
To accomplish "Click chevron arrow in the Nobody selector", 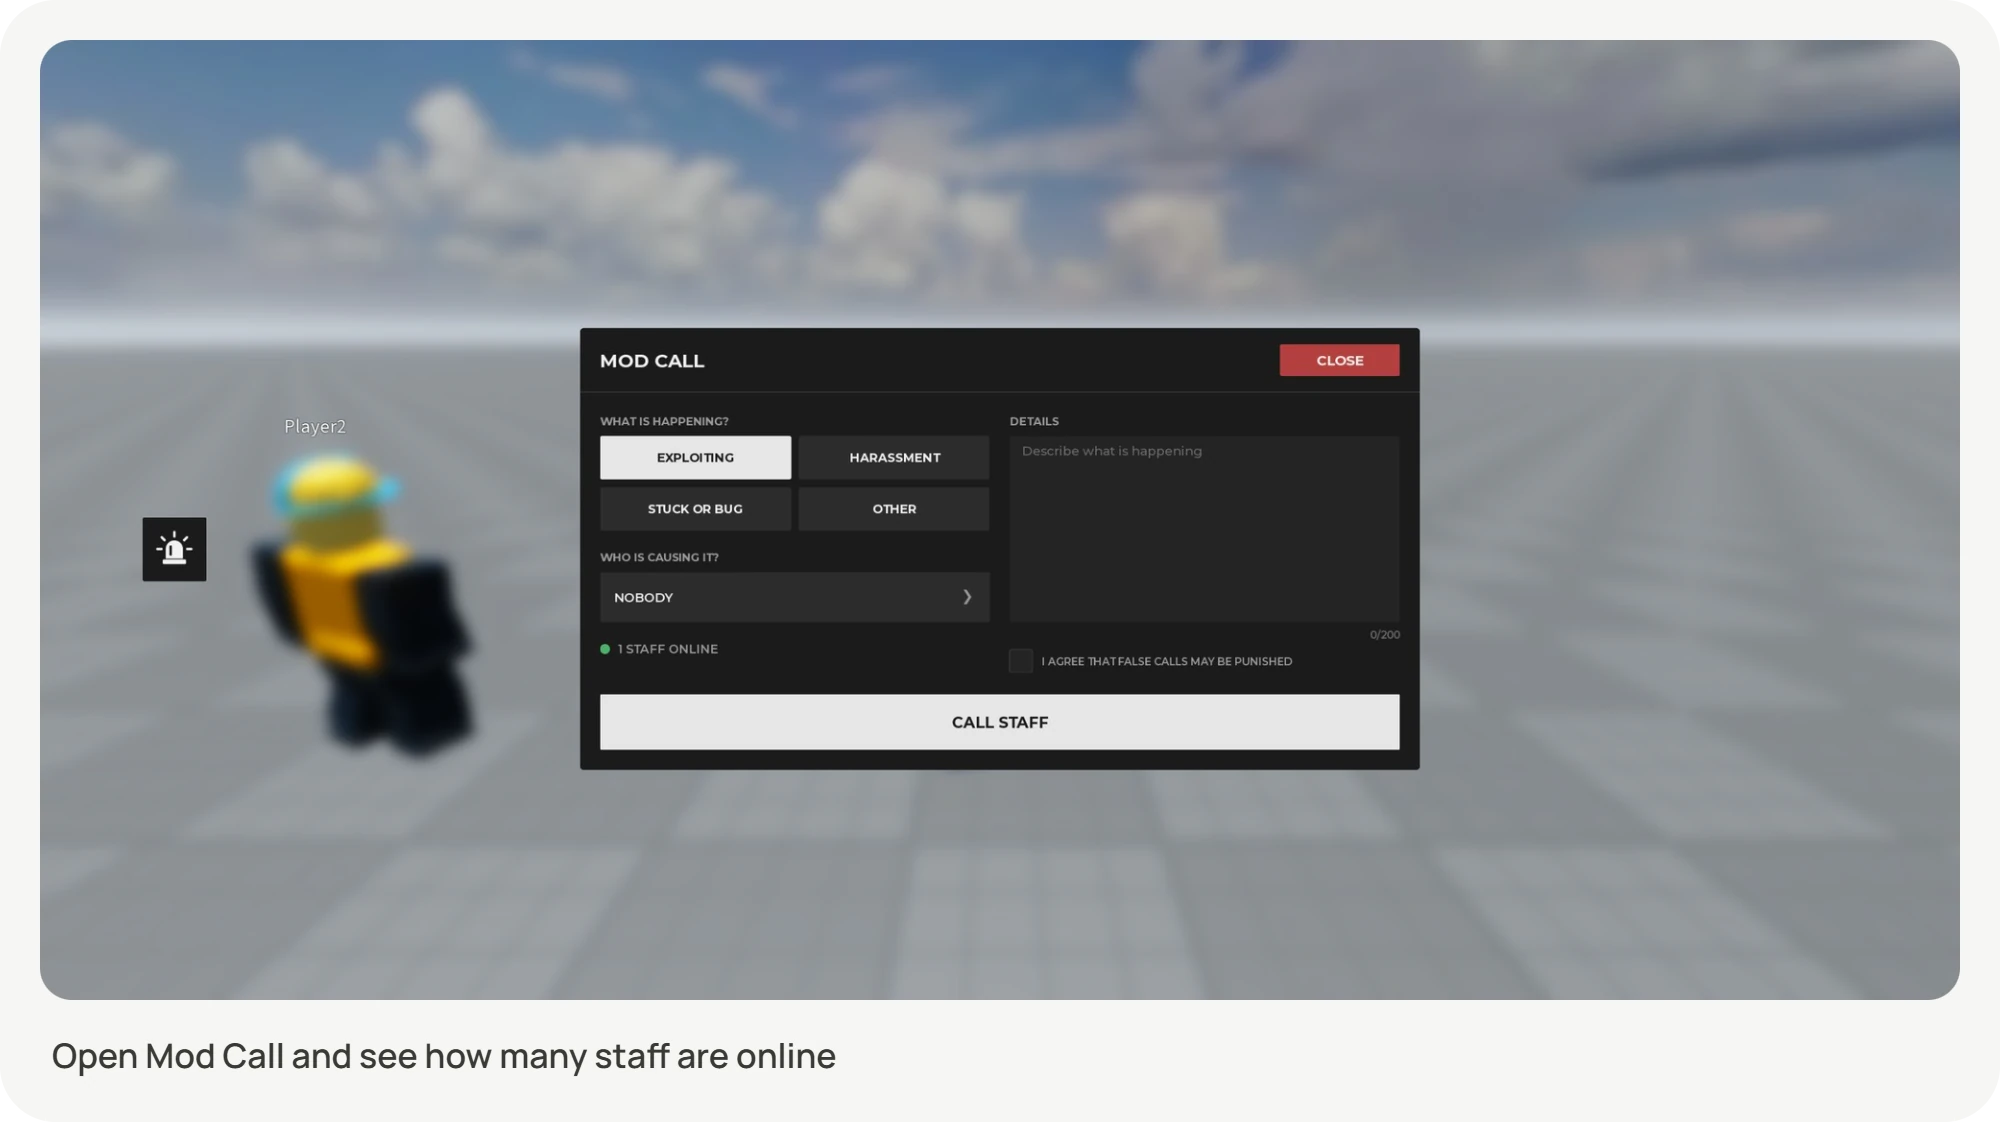I will pyautogui.click(x=967, y=597).
